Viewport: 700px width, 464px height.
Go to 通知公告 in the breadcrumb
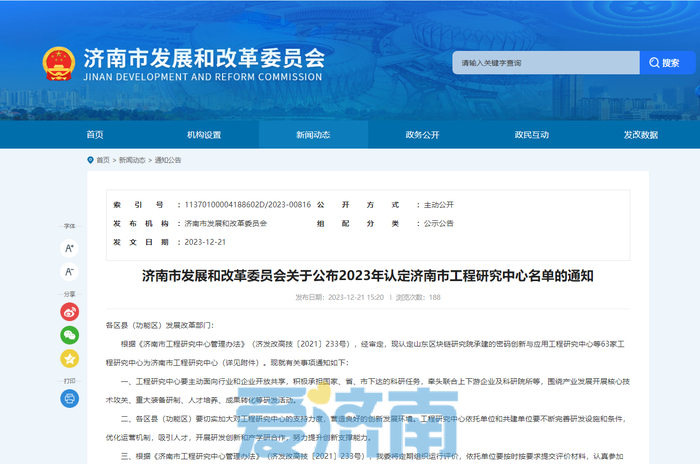tap(168, 160)
